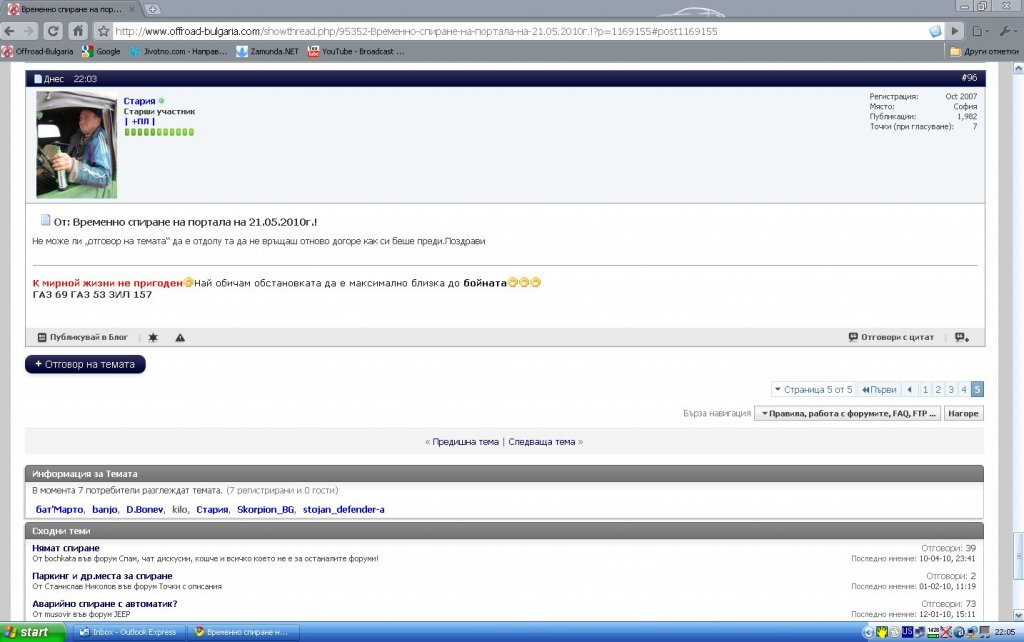1024x642 pixels.
Task: Jump to the first page with Първи
Action: pyautogui.click(x=879, y=389)
